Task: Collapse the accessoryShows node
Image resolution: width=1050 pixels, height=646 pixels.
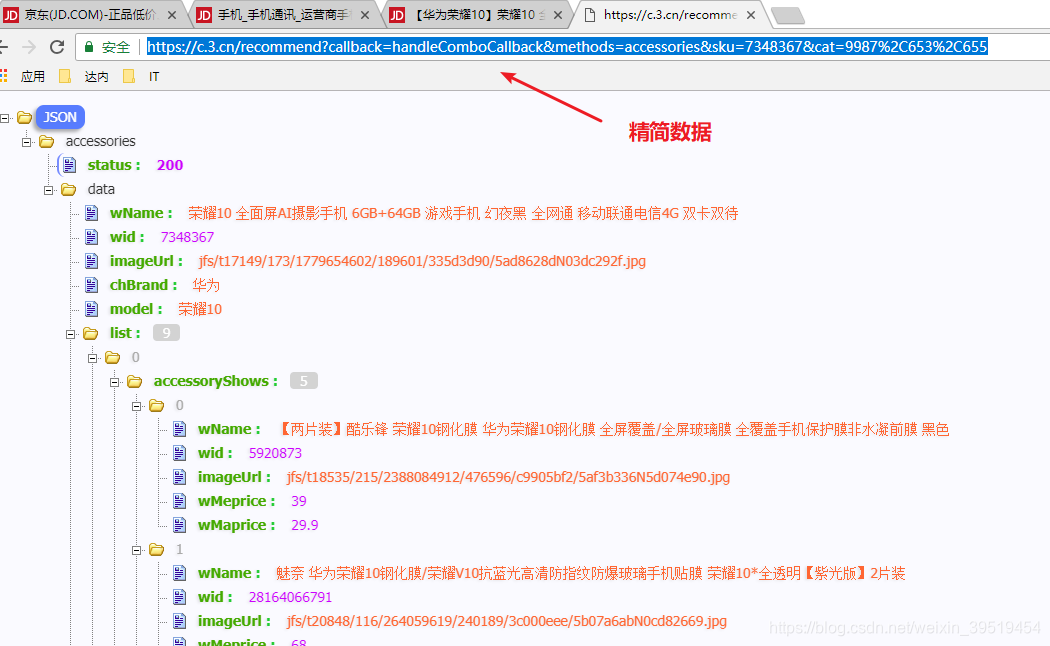Action: point(115,382)
